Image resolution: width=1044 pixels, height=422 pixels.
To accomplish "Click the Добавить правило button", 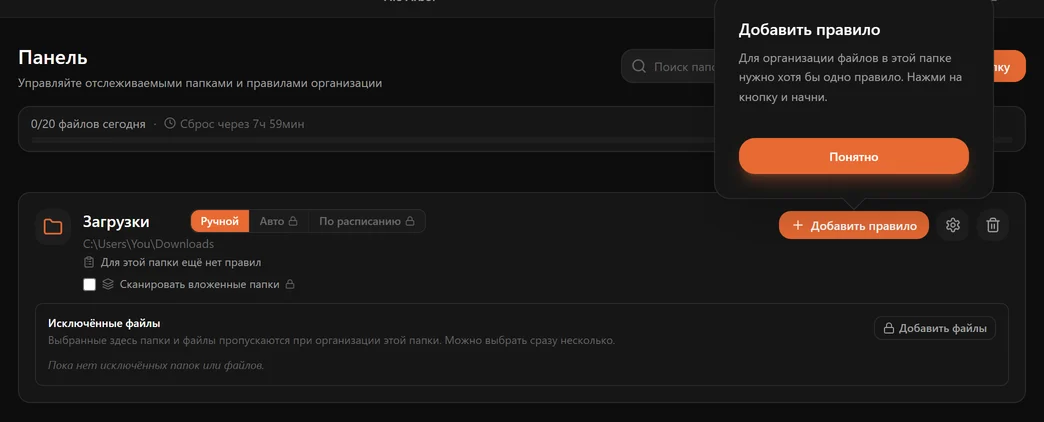I will [854, 226].
